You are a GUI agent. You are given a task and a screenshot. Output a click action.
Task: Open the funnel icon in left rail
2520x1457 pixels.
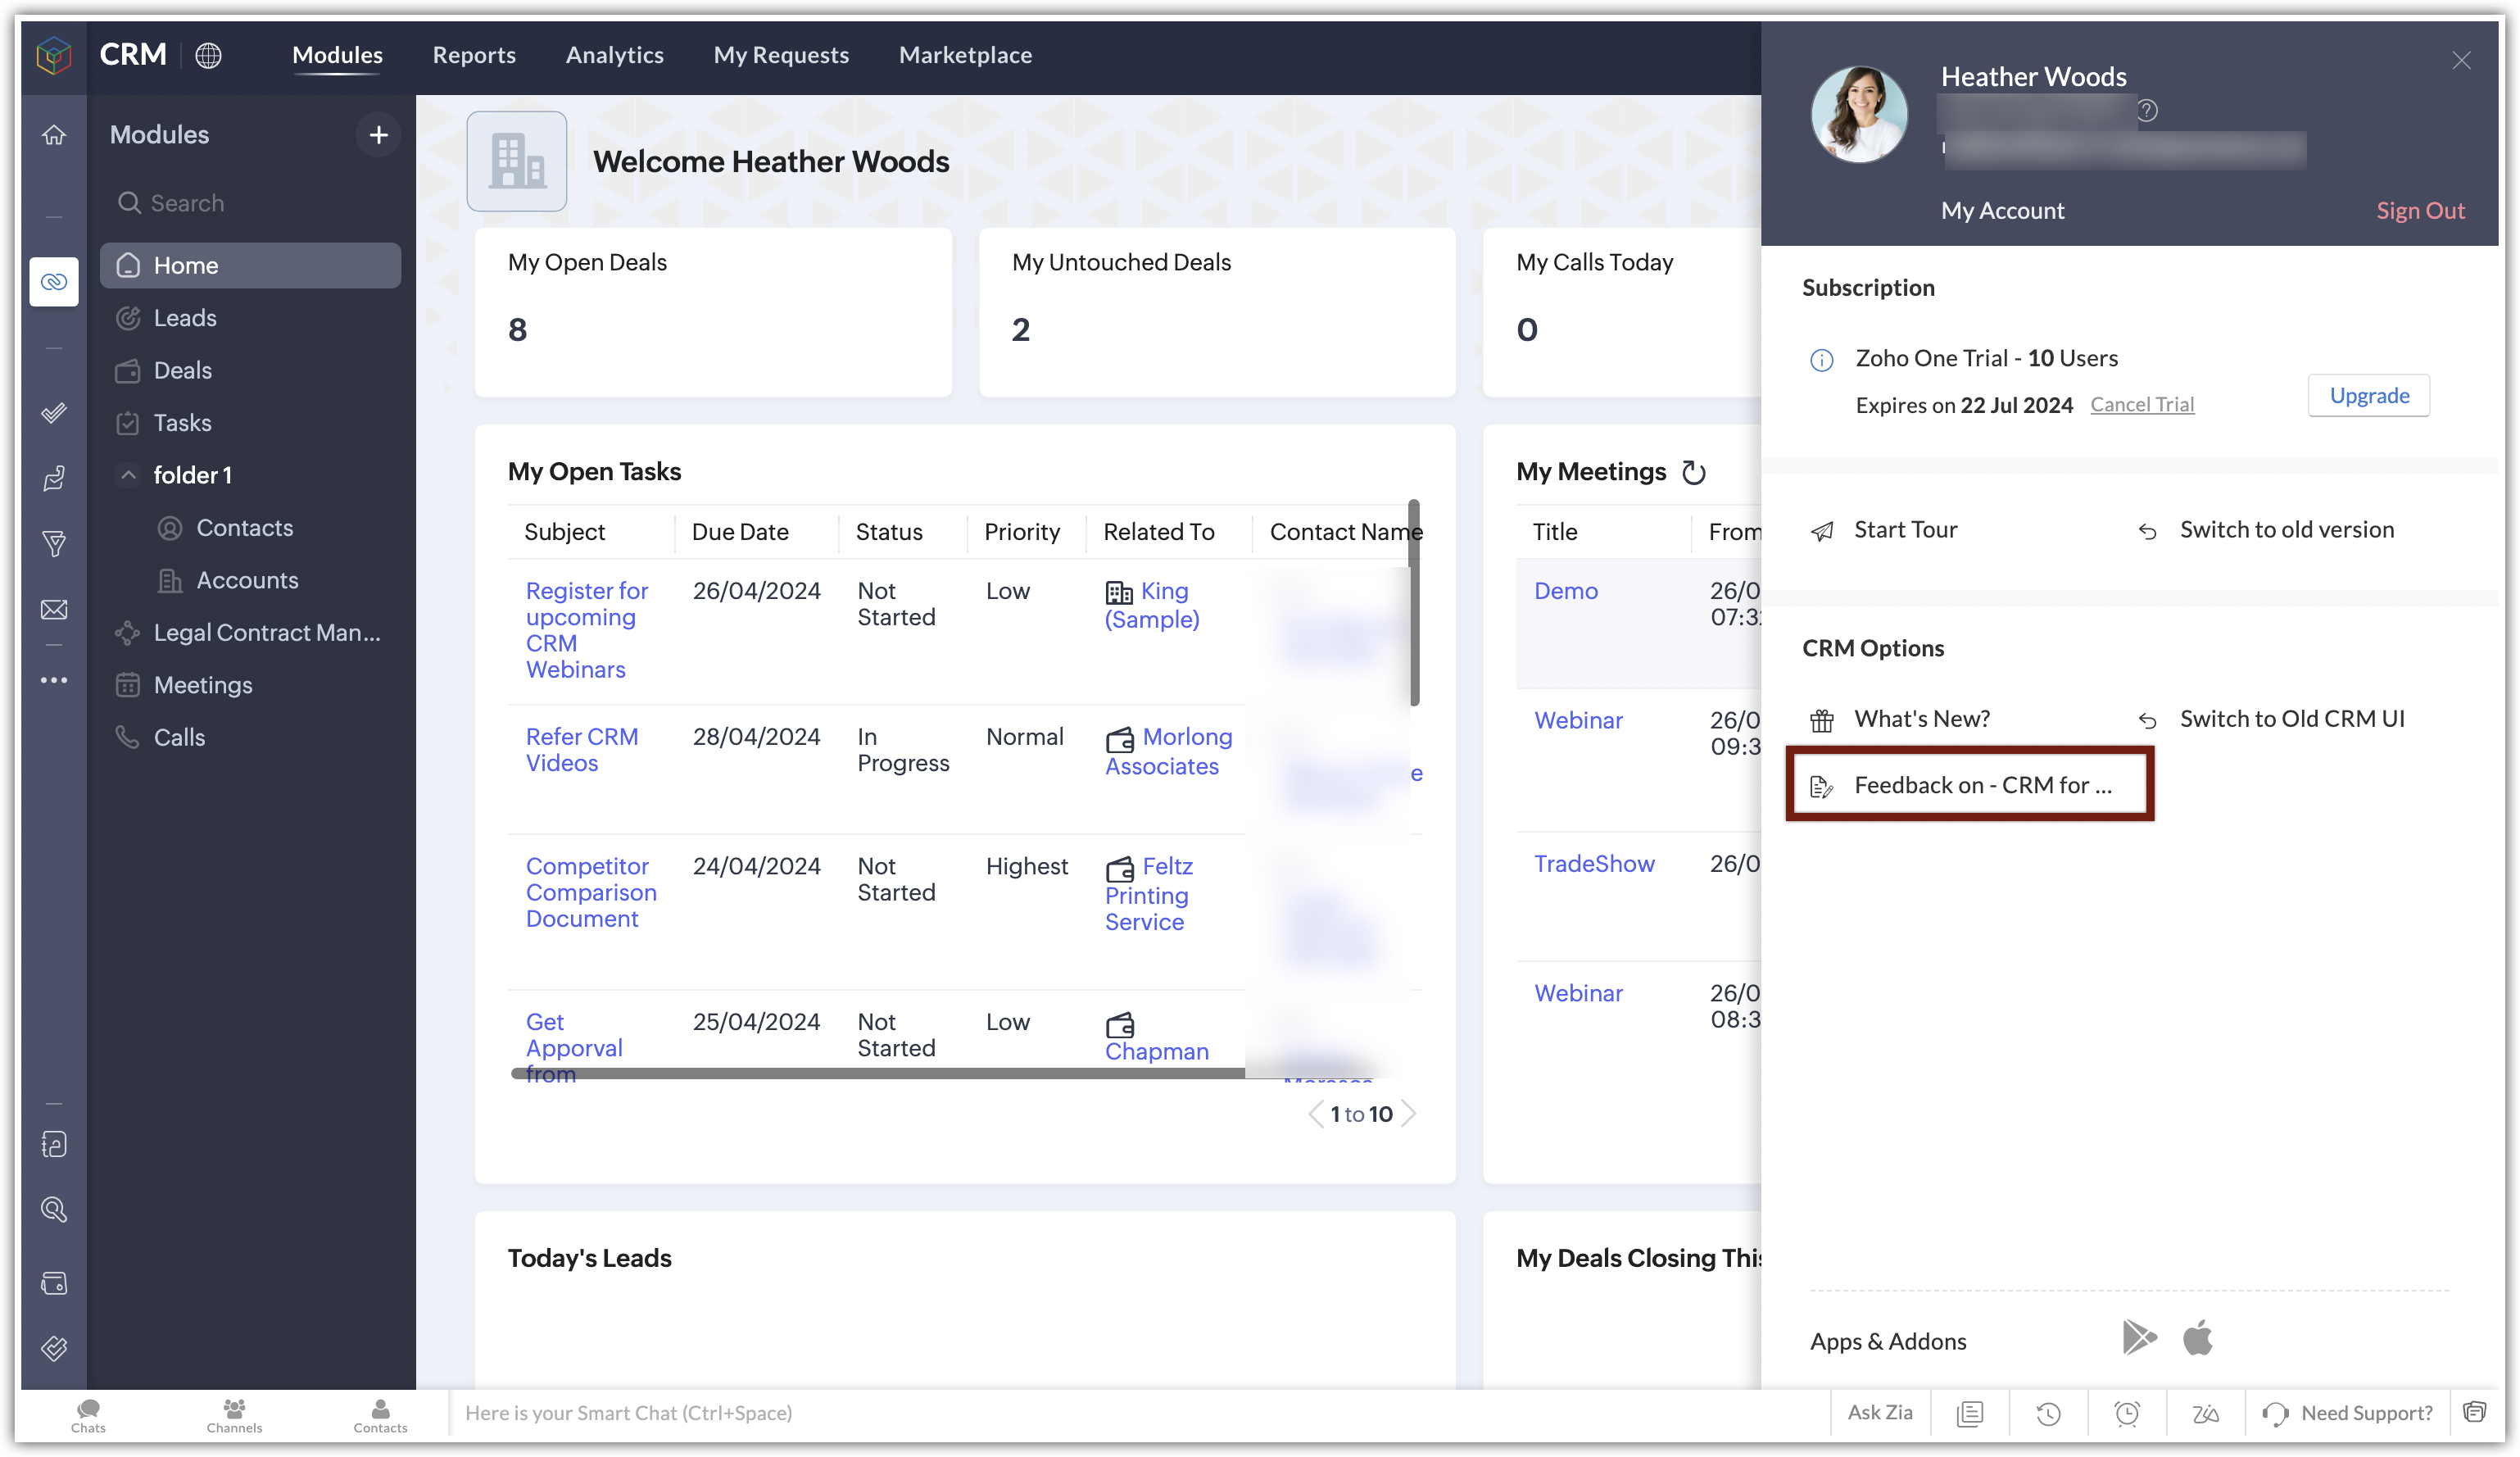(x=54, y=544)
